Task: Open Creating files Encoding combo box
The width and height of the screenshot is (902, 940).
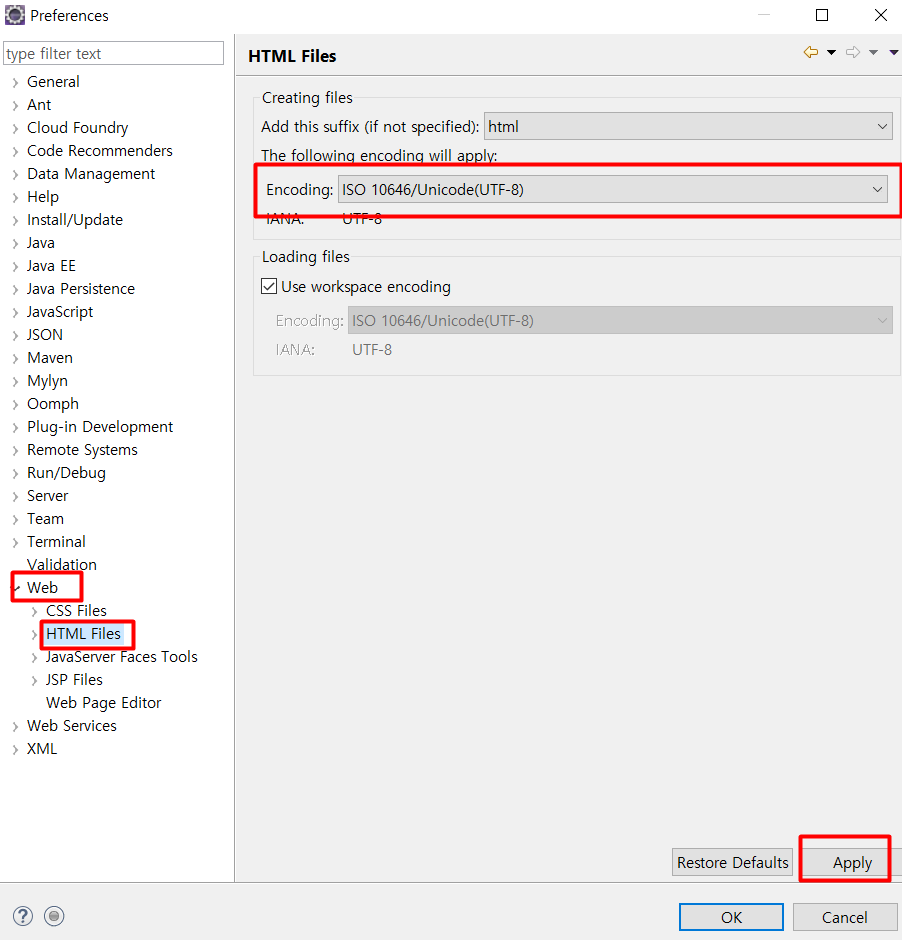Action: pos(613,189)
